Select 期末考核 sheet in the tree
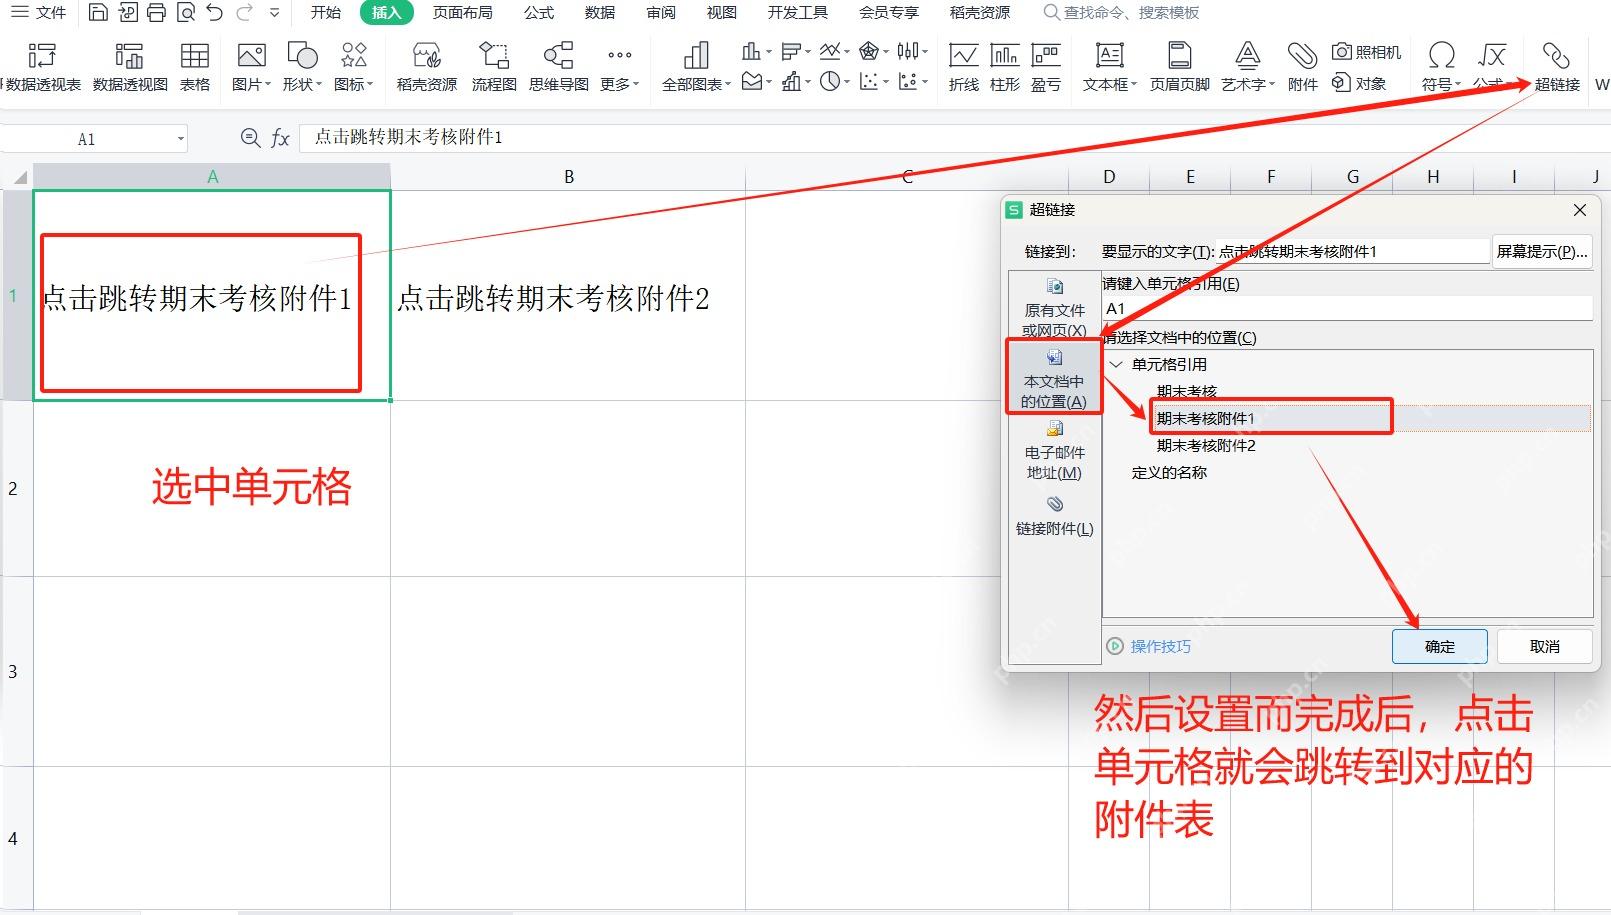The image size is (1611, 915). [x=1187, y=391]
